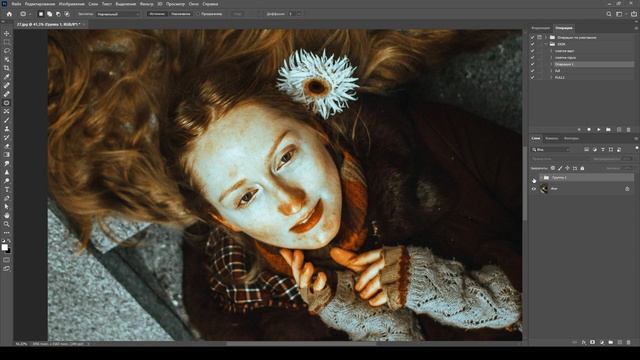Toggle the checkmark for 'FULL1' action
The image size is (640, 360).
532,77
